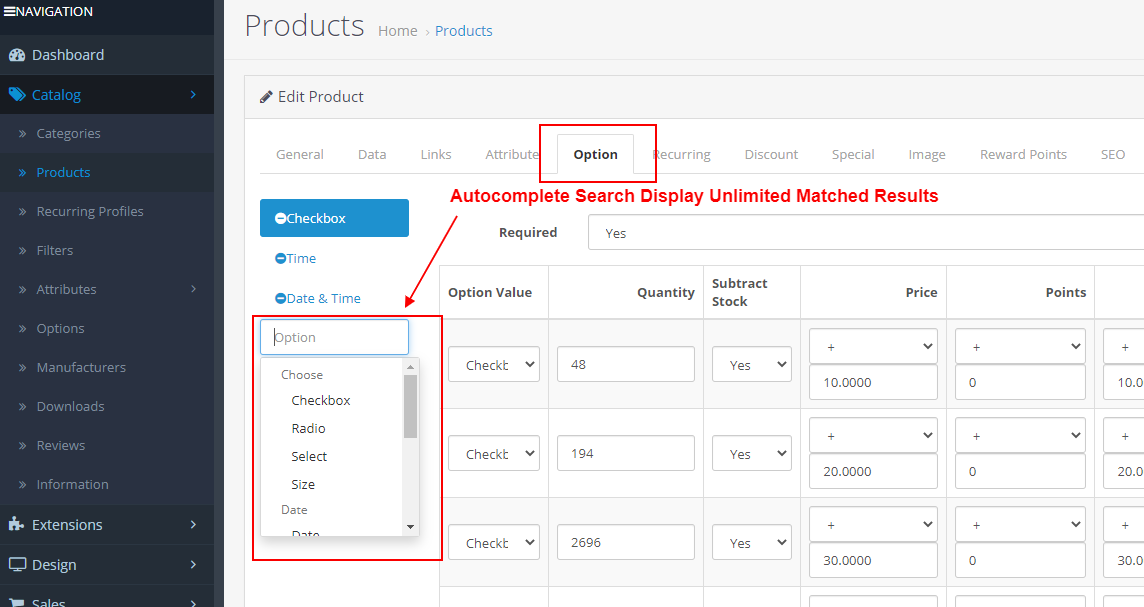This screenshot has height=607, width=1144.
Task: Click the pencil icon beside Edit Product
Action: [x=265, y=96]
